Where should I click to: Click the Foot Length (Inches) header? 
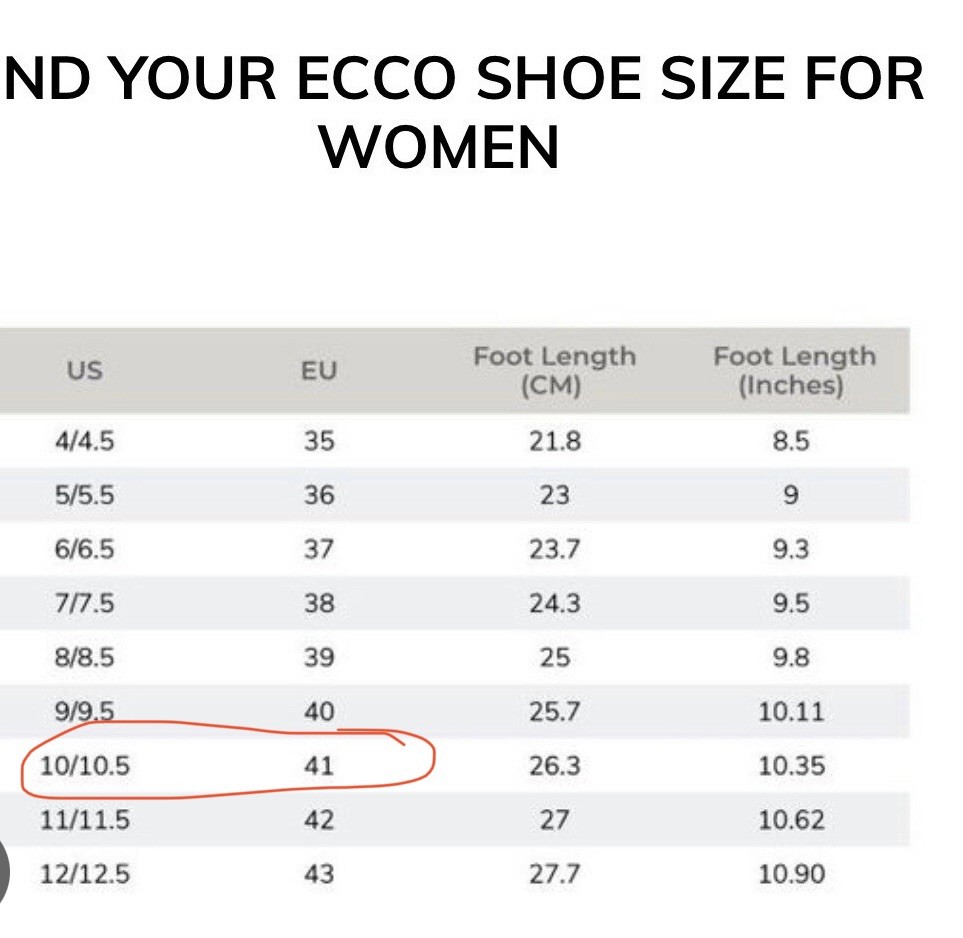coord(793,371)
